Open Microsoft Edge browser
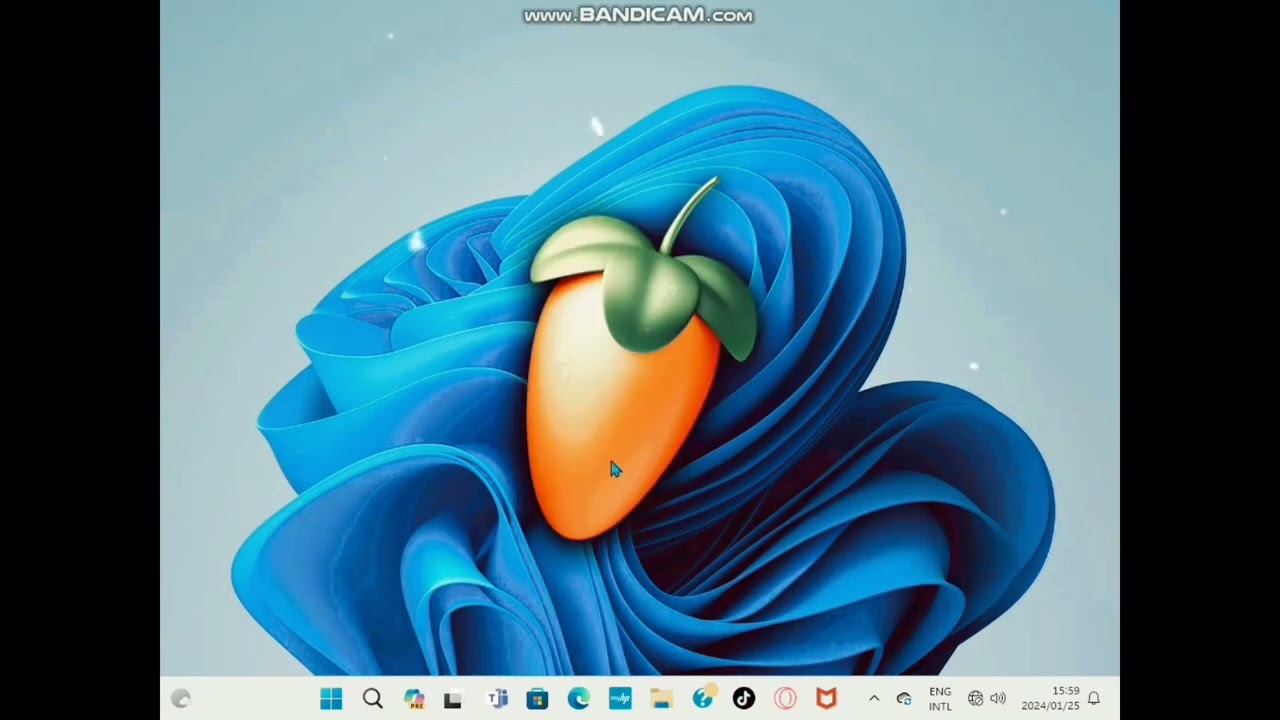The width and height of the screenshot is (1280, 720). pyautogui.click(x=579, y=698)
